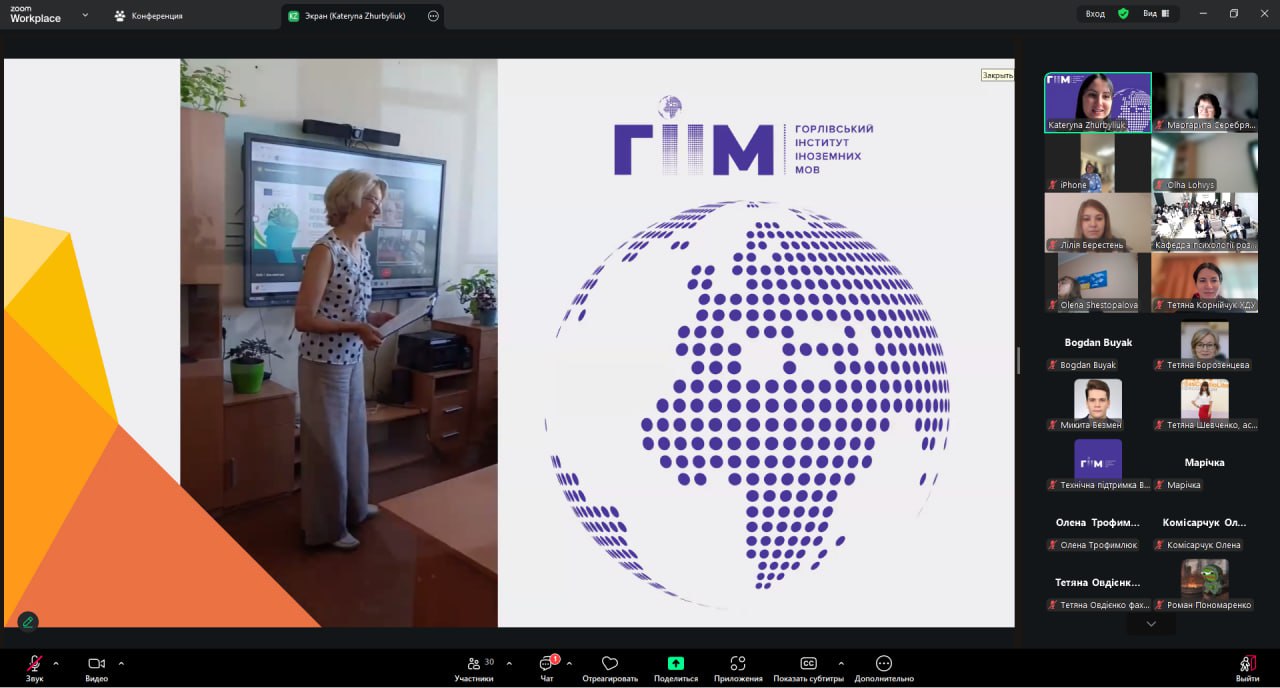This screenshot has height=688, width=1280.
Task: Open the Zoom Workplace dropdown chevron
Action: [85, 15]
